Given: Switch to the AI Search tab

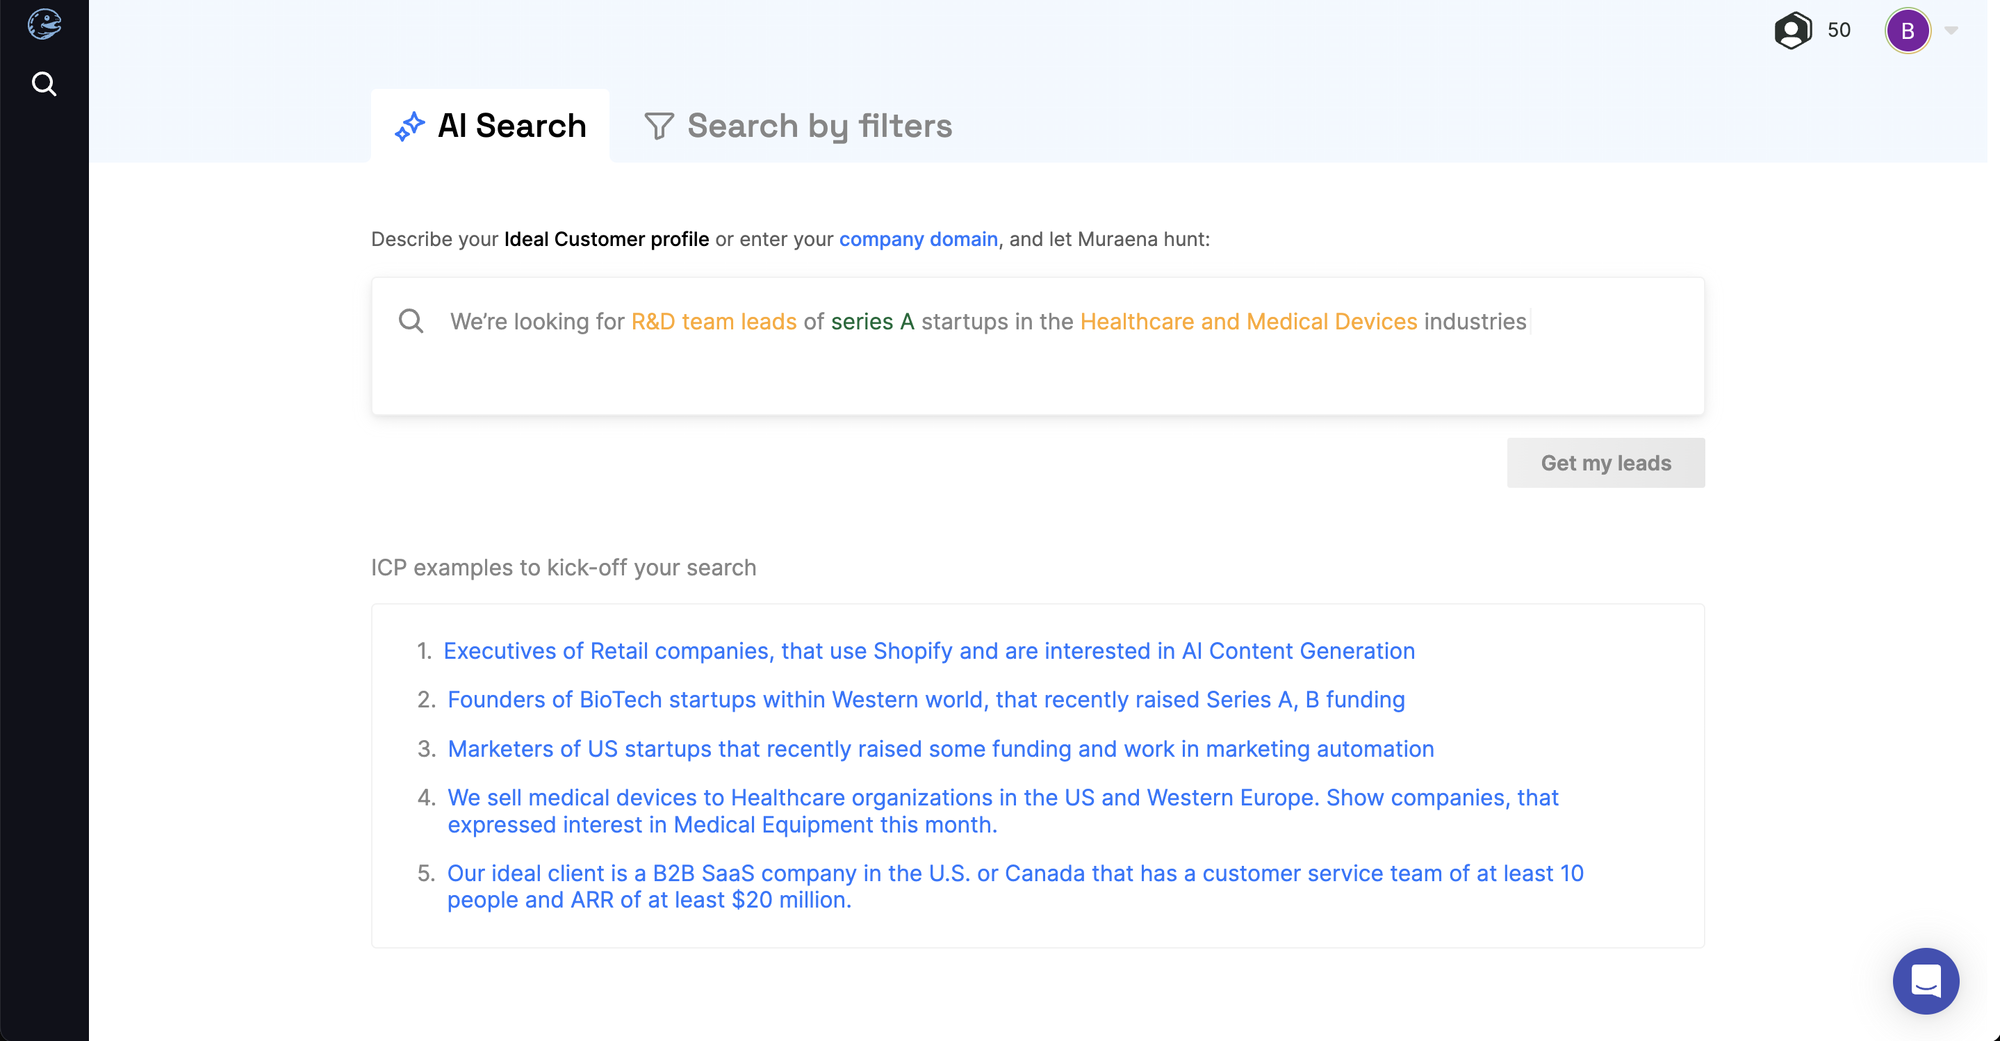Looking at the screenshot, I should [x=511, y=126].
